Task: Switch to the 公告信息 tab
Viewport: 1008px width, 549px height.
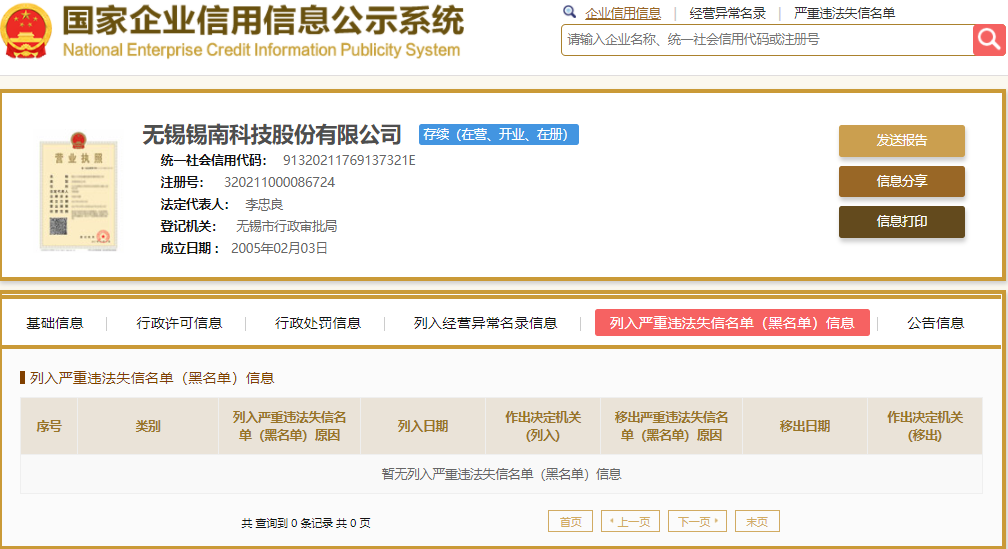Action: coord(935,323)
